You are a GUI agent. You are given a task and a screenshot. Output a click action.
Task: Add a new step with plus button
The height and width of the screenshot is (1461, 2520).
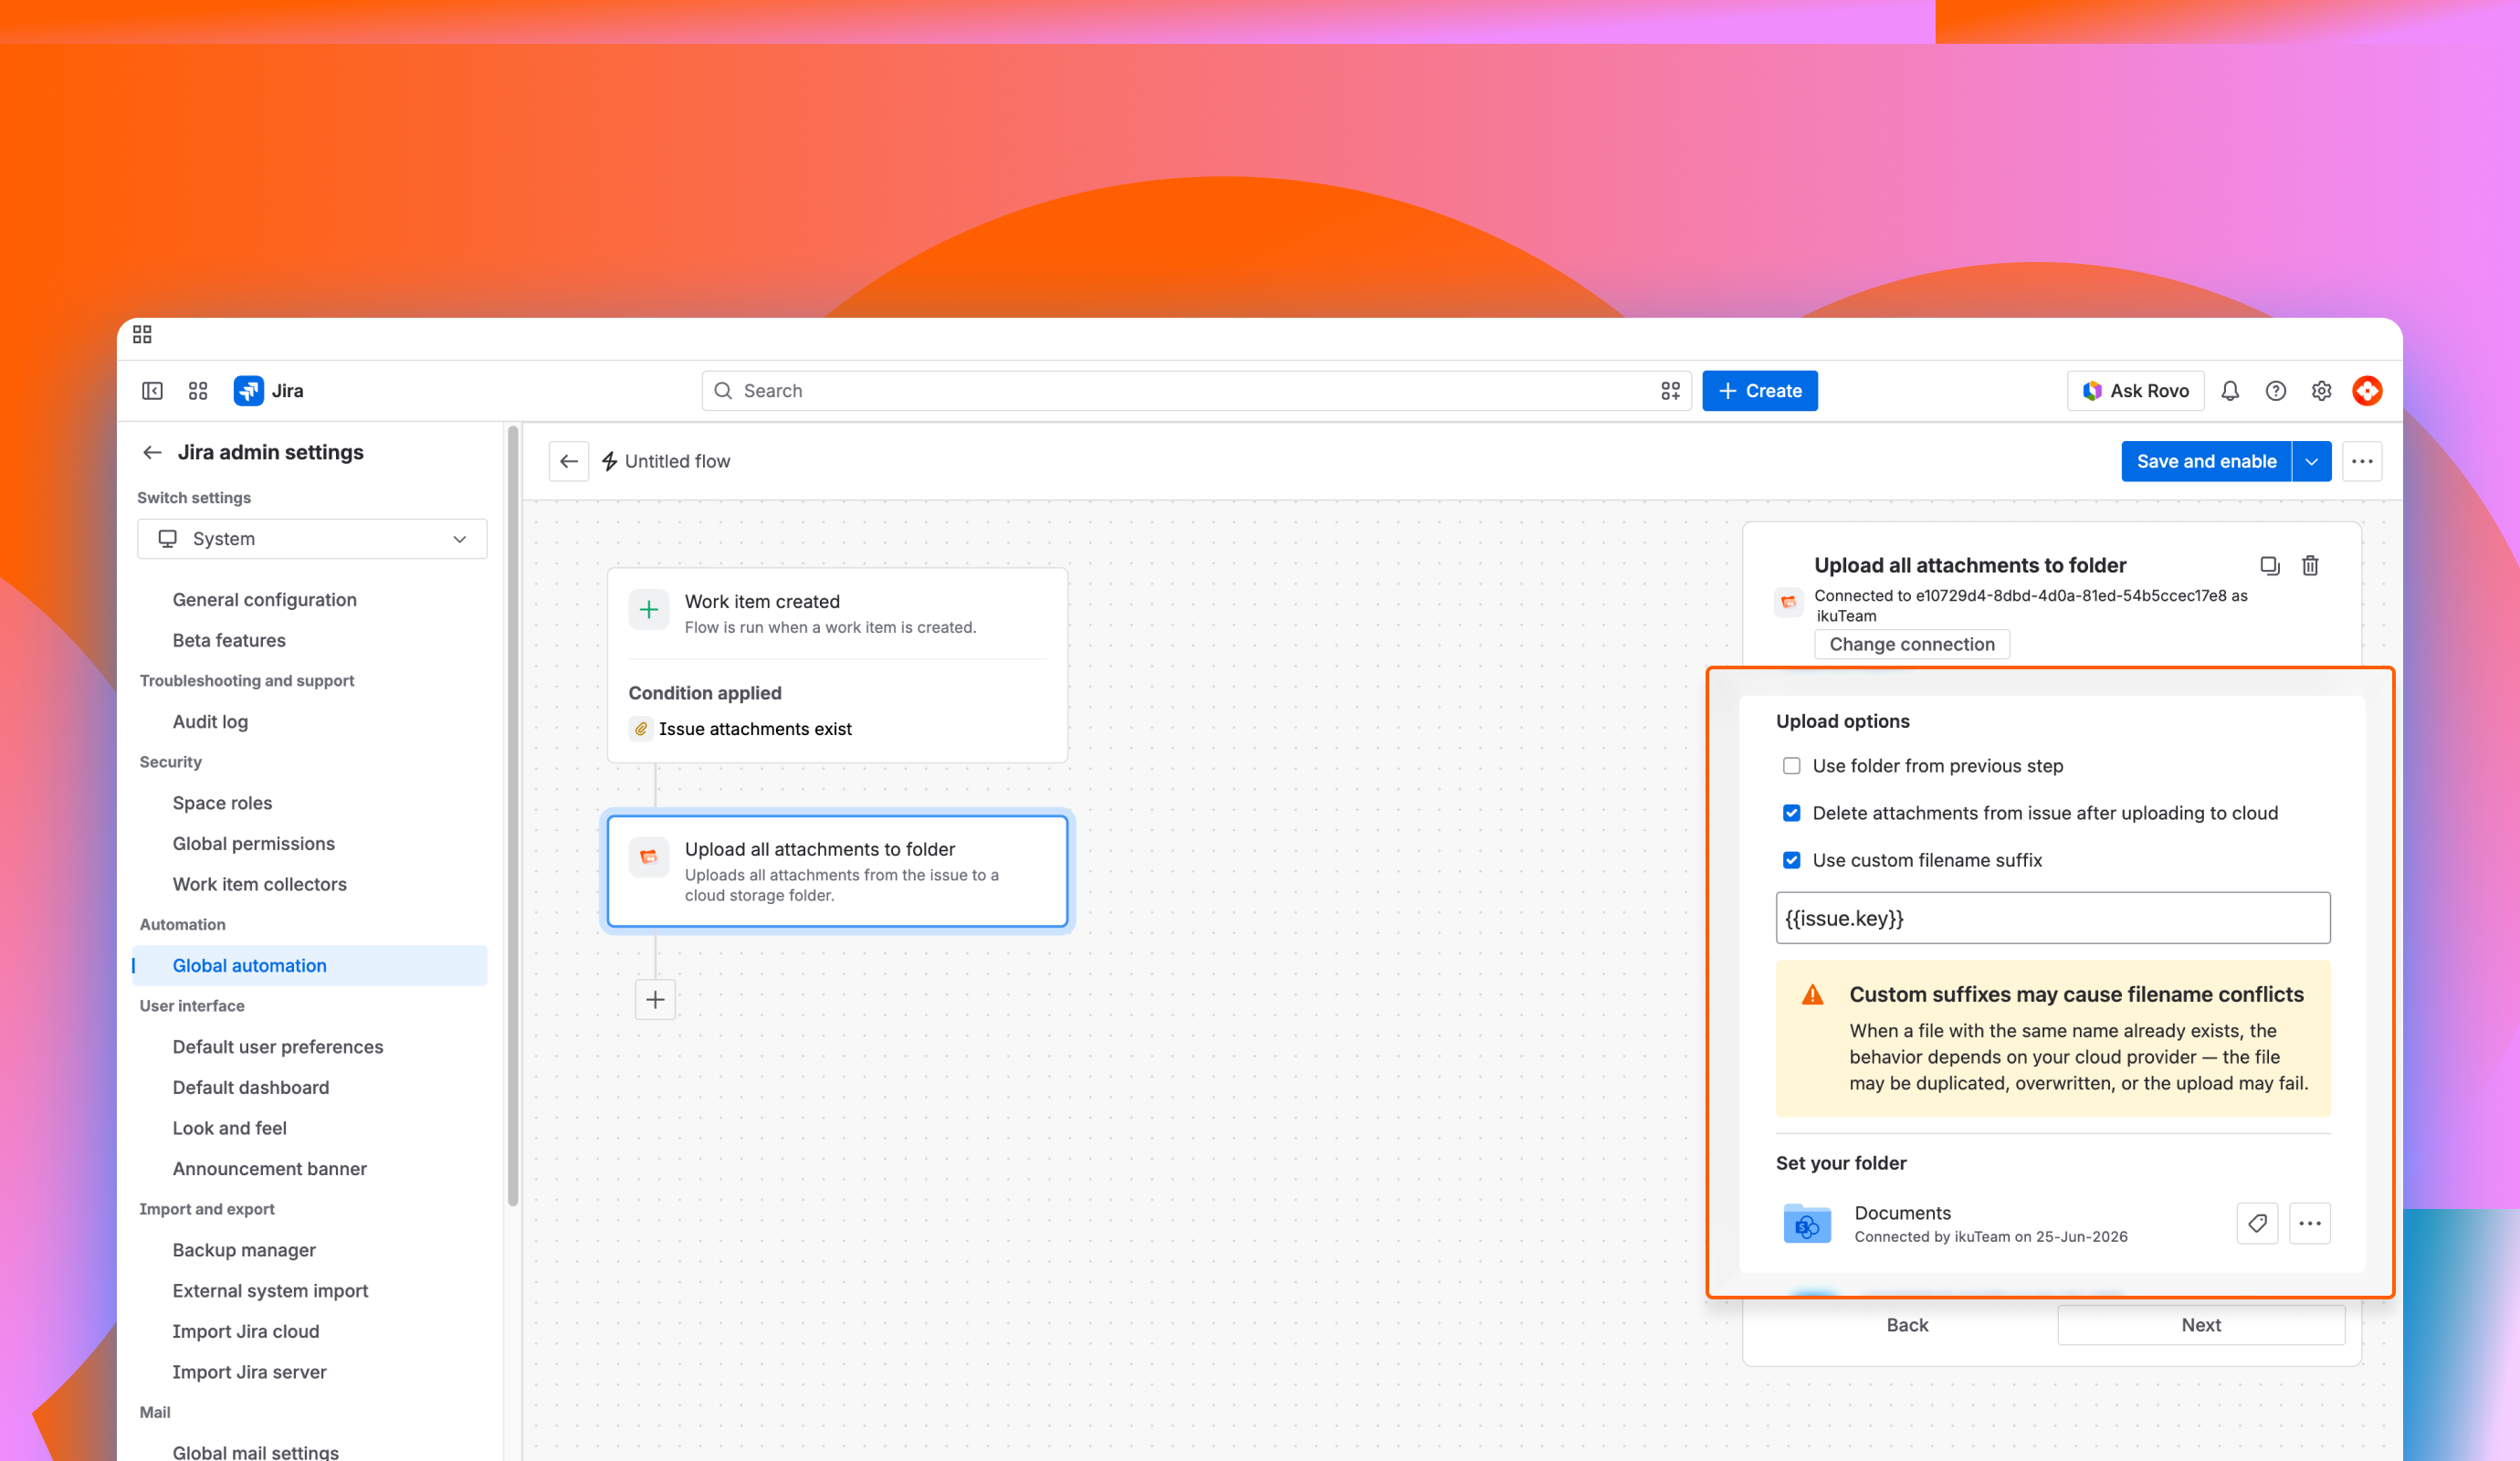[655, 999]
